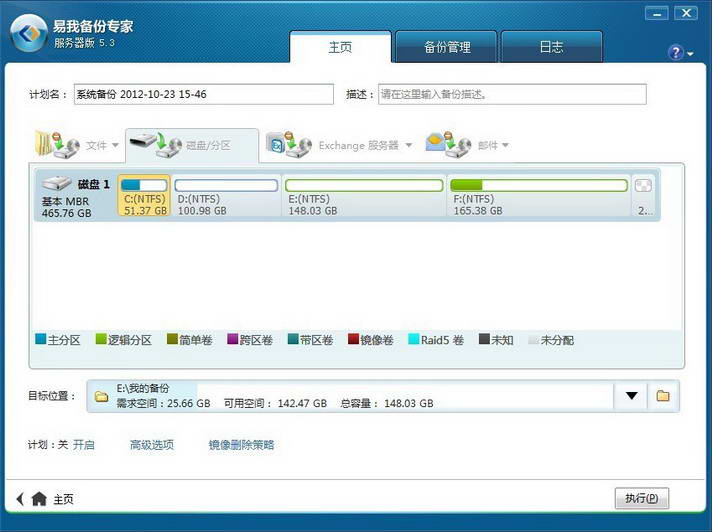The image size is (712, 532).
Task: Click the 开启 schedule link
Action: tap(84, 445)
